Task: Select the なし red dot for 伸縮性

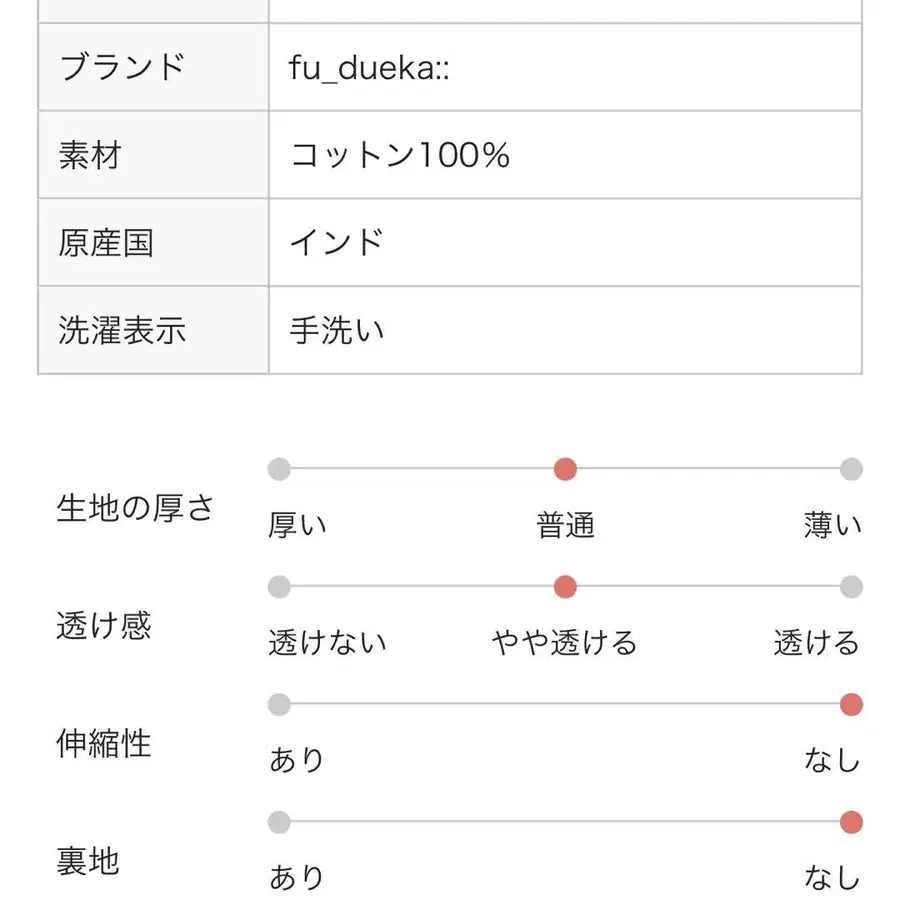Action: pos(851,704)
